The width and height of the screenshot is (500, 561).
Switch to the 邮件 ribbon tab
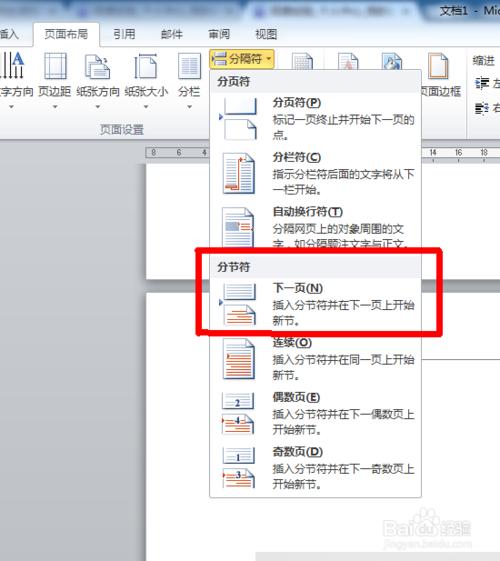click(172, 34)
